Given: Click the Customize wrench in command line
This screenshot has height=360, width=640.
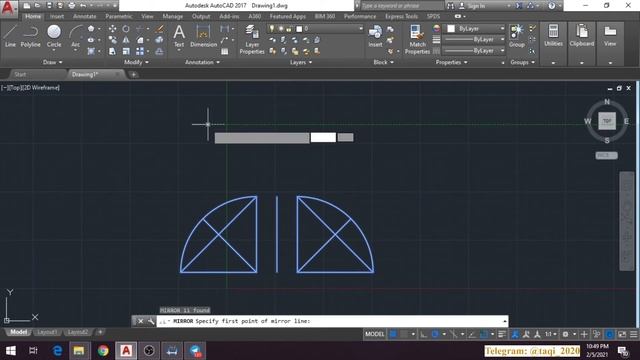Looking at the screenshot, I should [151, 321].
